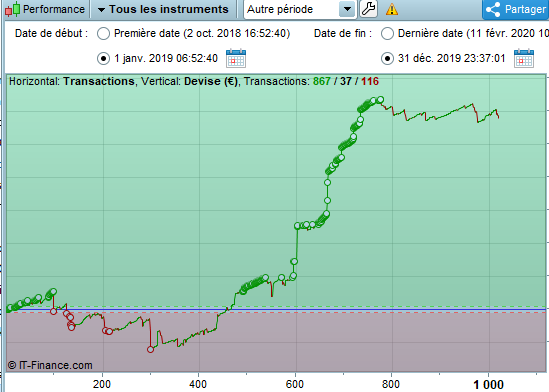The height and width of the screenshot is (392, 549).
Task: Click the 1 janv. 2019 06:52:40 date text
Action: [166, 58]
